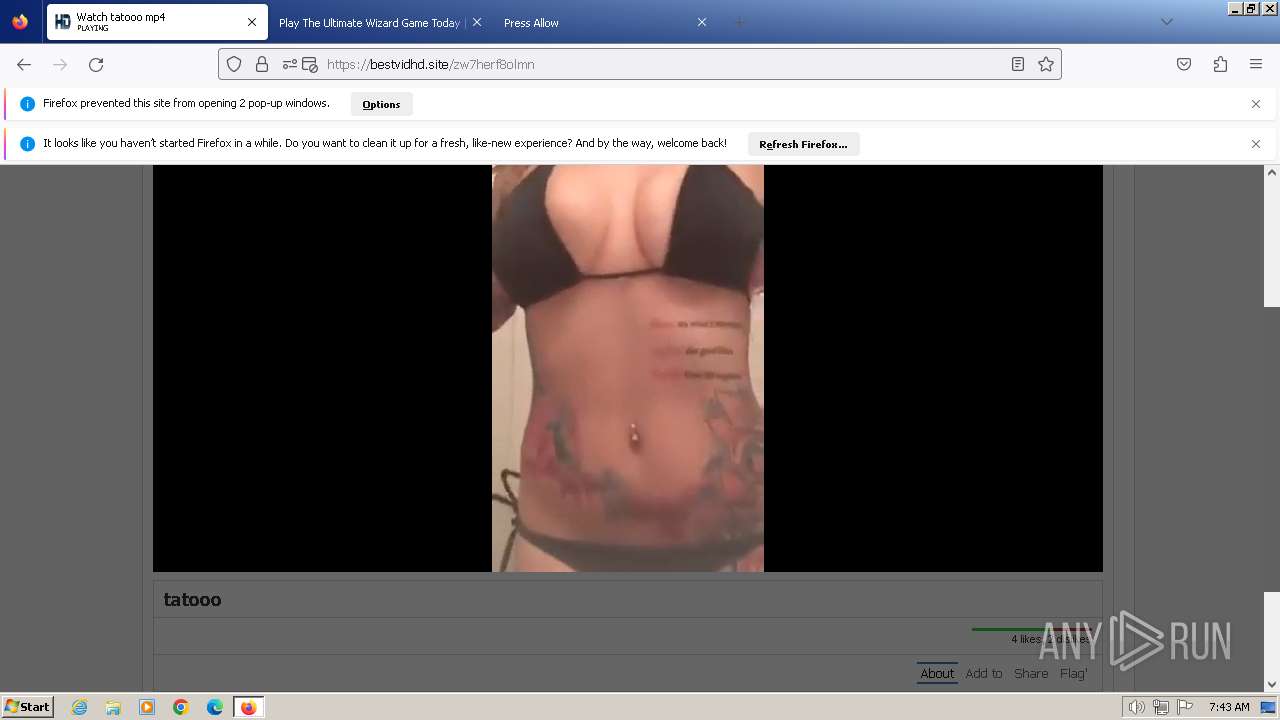Screen dimensions: 1280x720
Task: Launch Google Chrome from the taskbar
Action: (181, 707)
